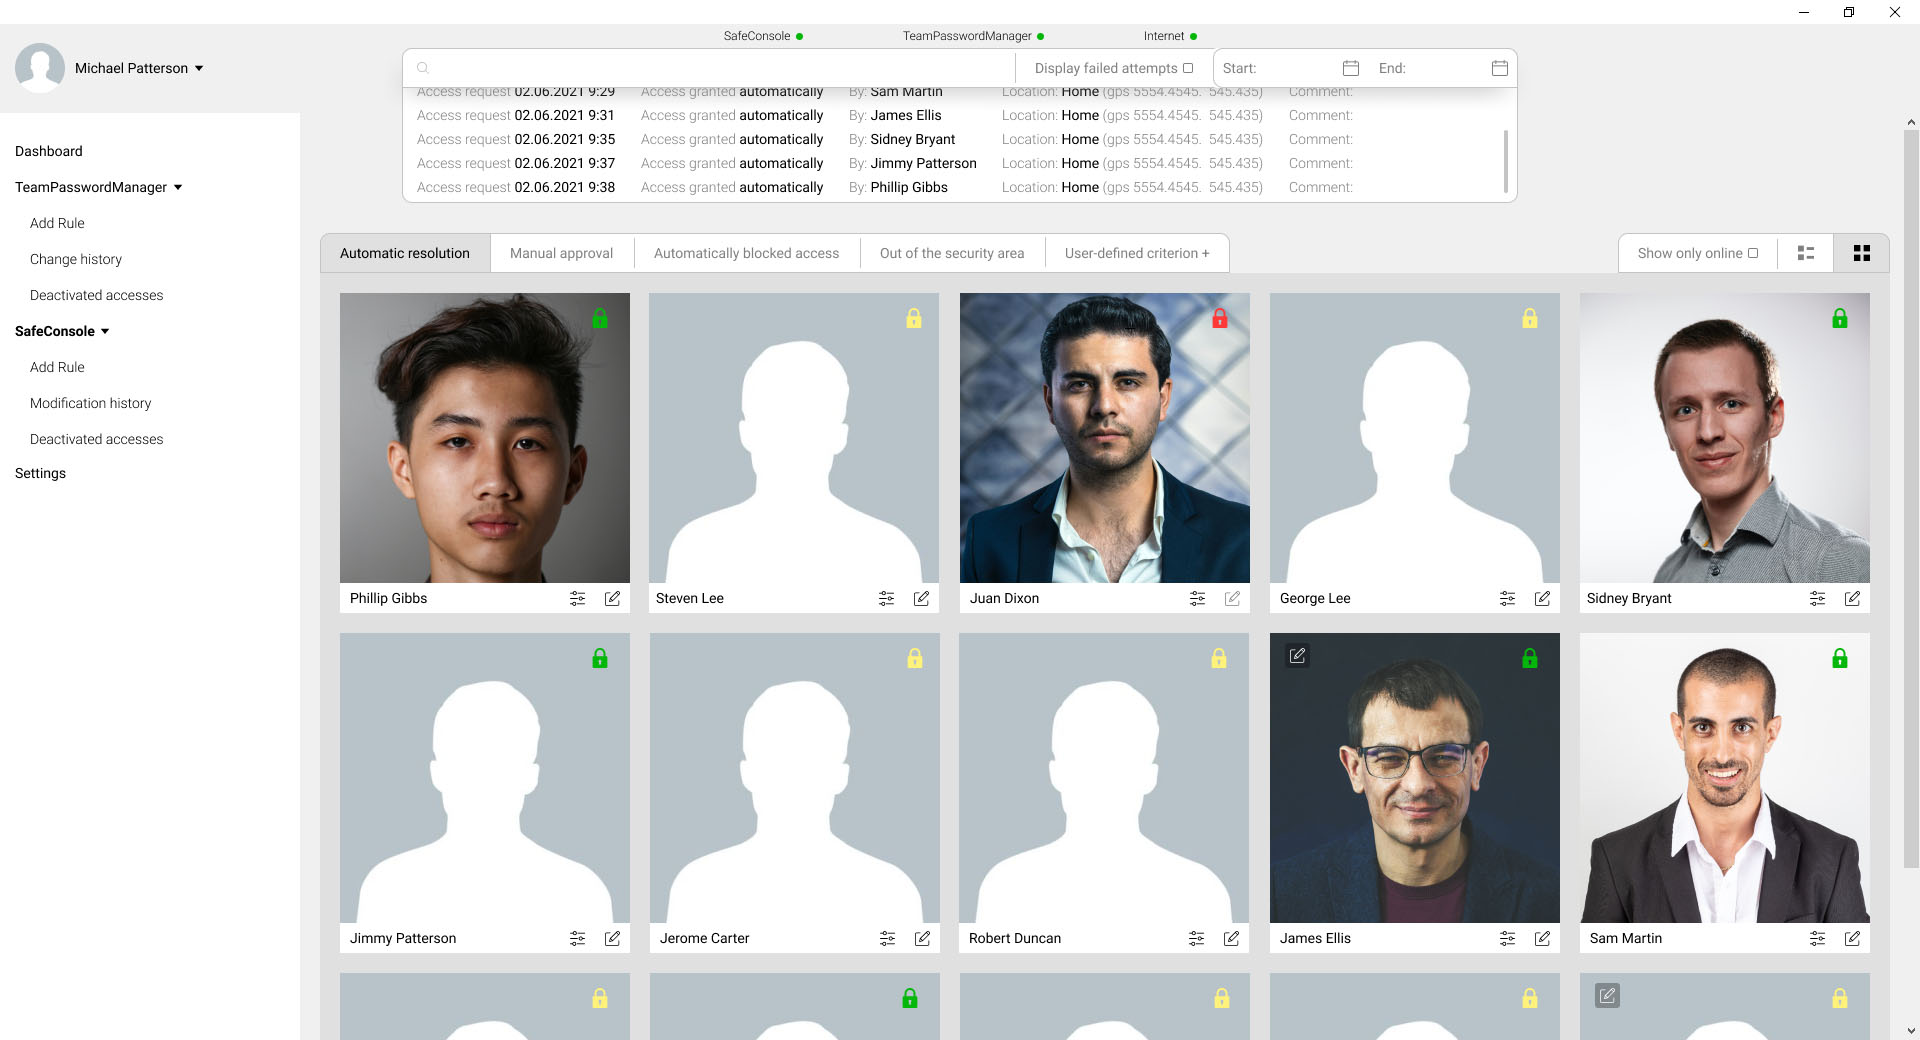Edit Sam Martin card
1920x1040 pixels.
point(1853,938)
